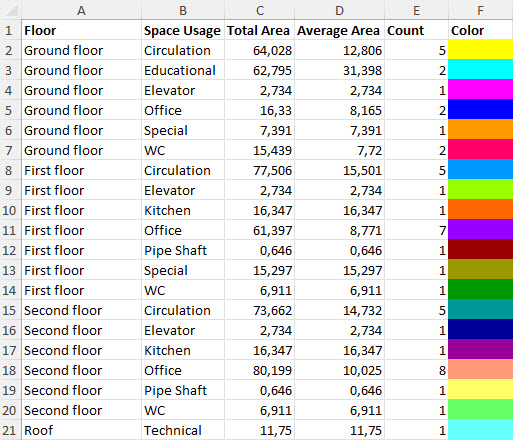Click the select-all corner triangle

11,10
